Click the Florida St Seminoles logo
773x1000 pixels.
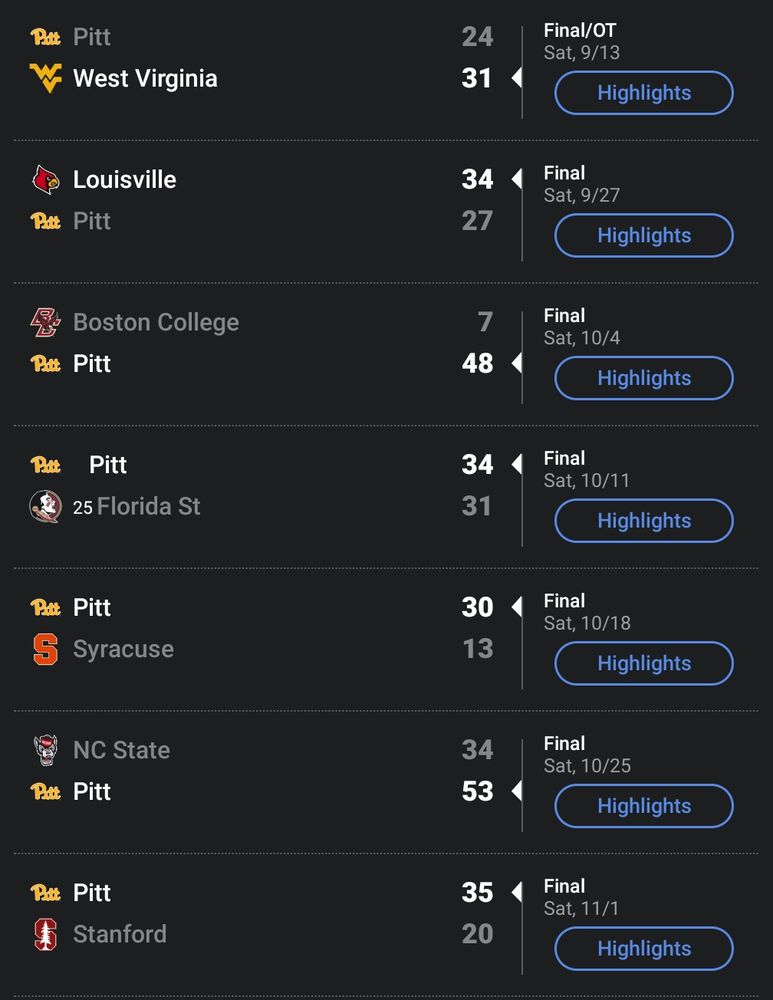point(46,506)
